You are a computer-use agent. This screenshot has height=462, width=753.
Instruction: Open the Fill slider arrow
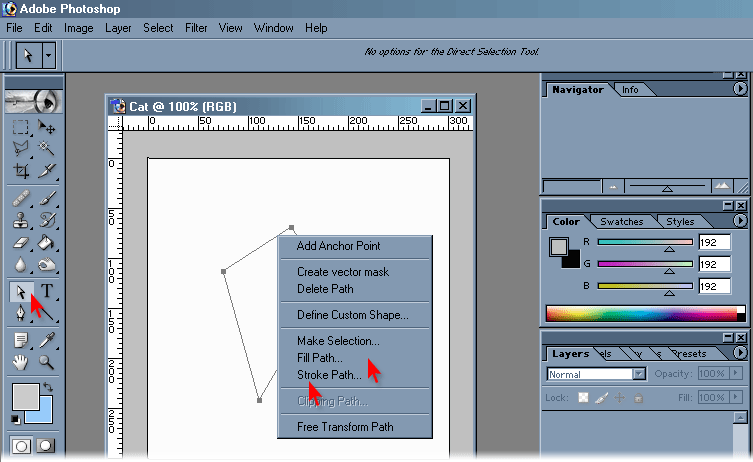(735, 397)
